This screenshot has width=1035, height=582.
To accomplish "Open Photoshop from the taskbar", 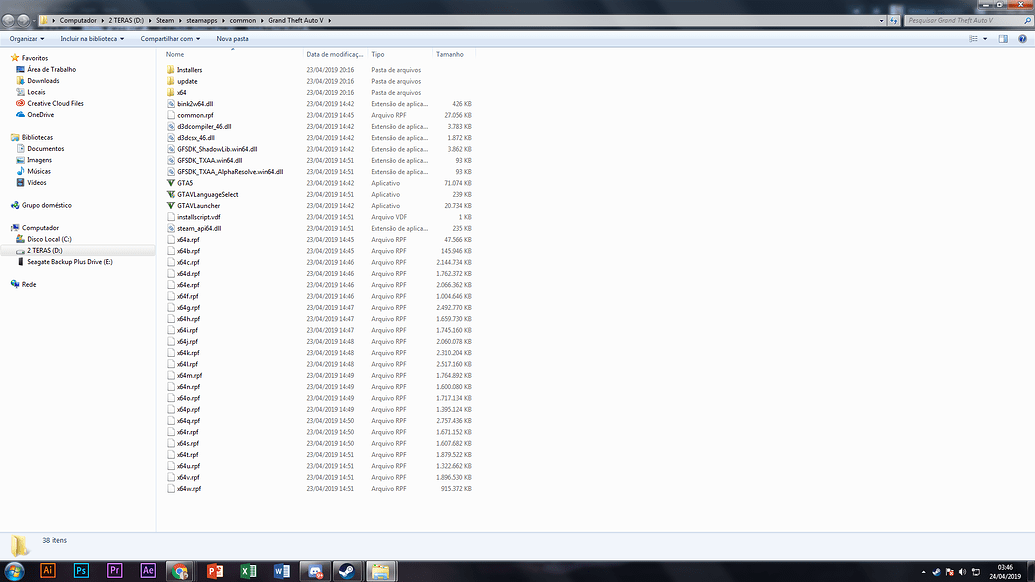I will click(x=81, y=571).
